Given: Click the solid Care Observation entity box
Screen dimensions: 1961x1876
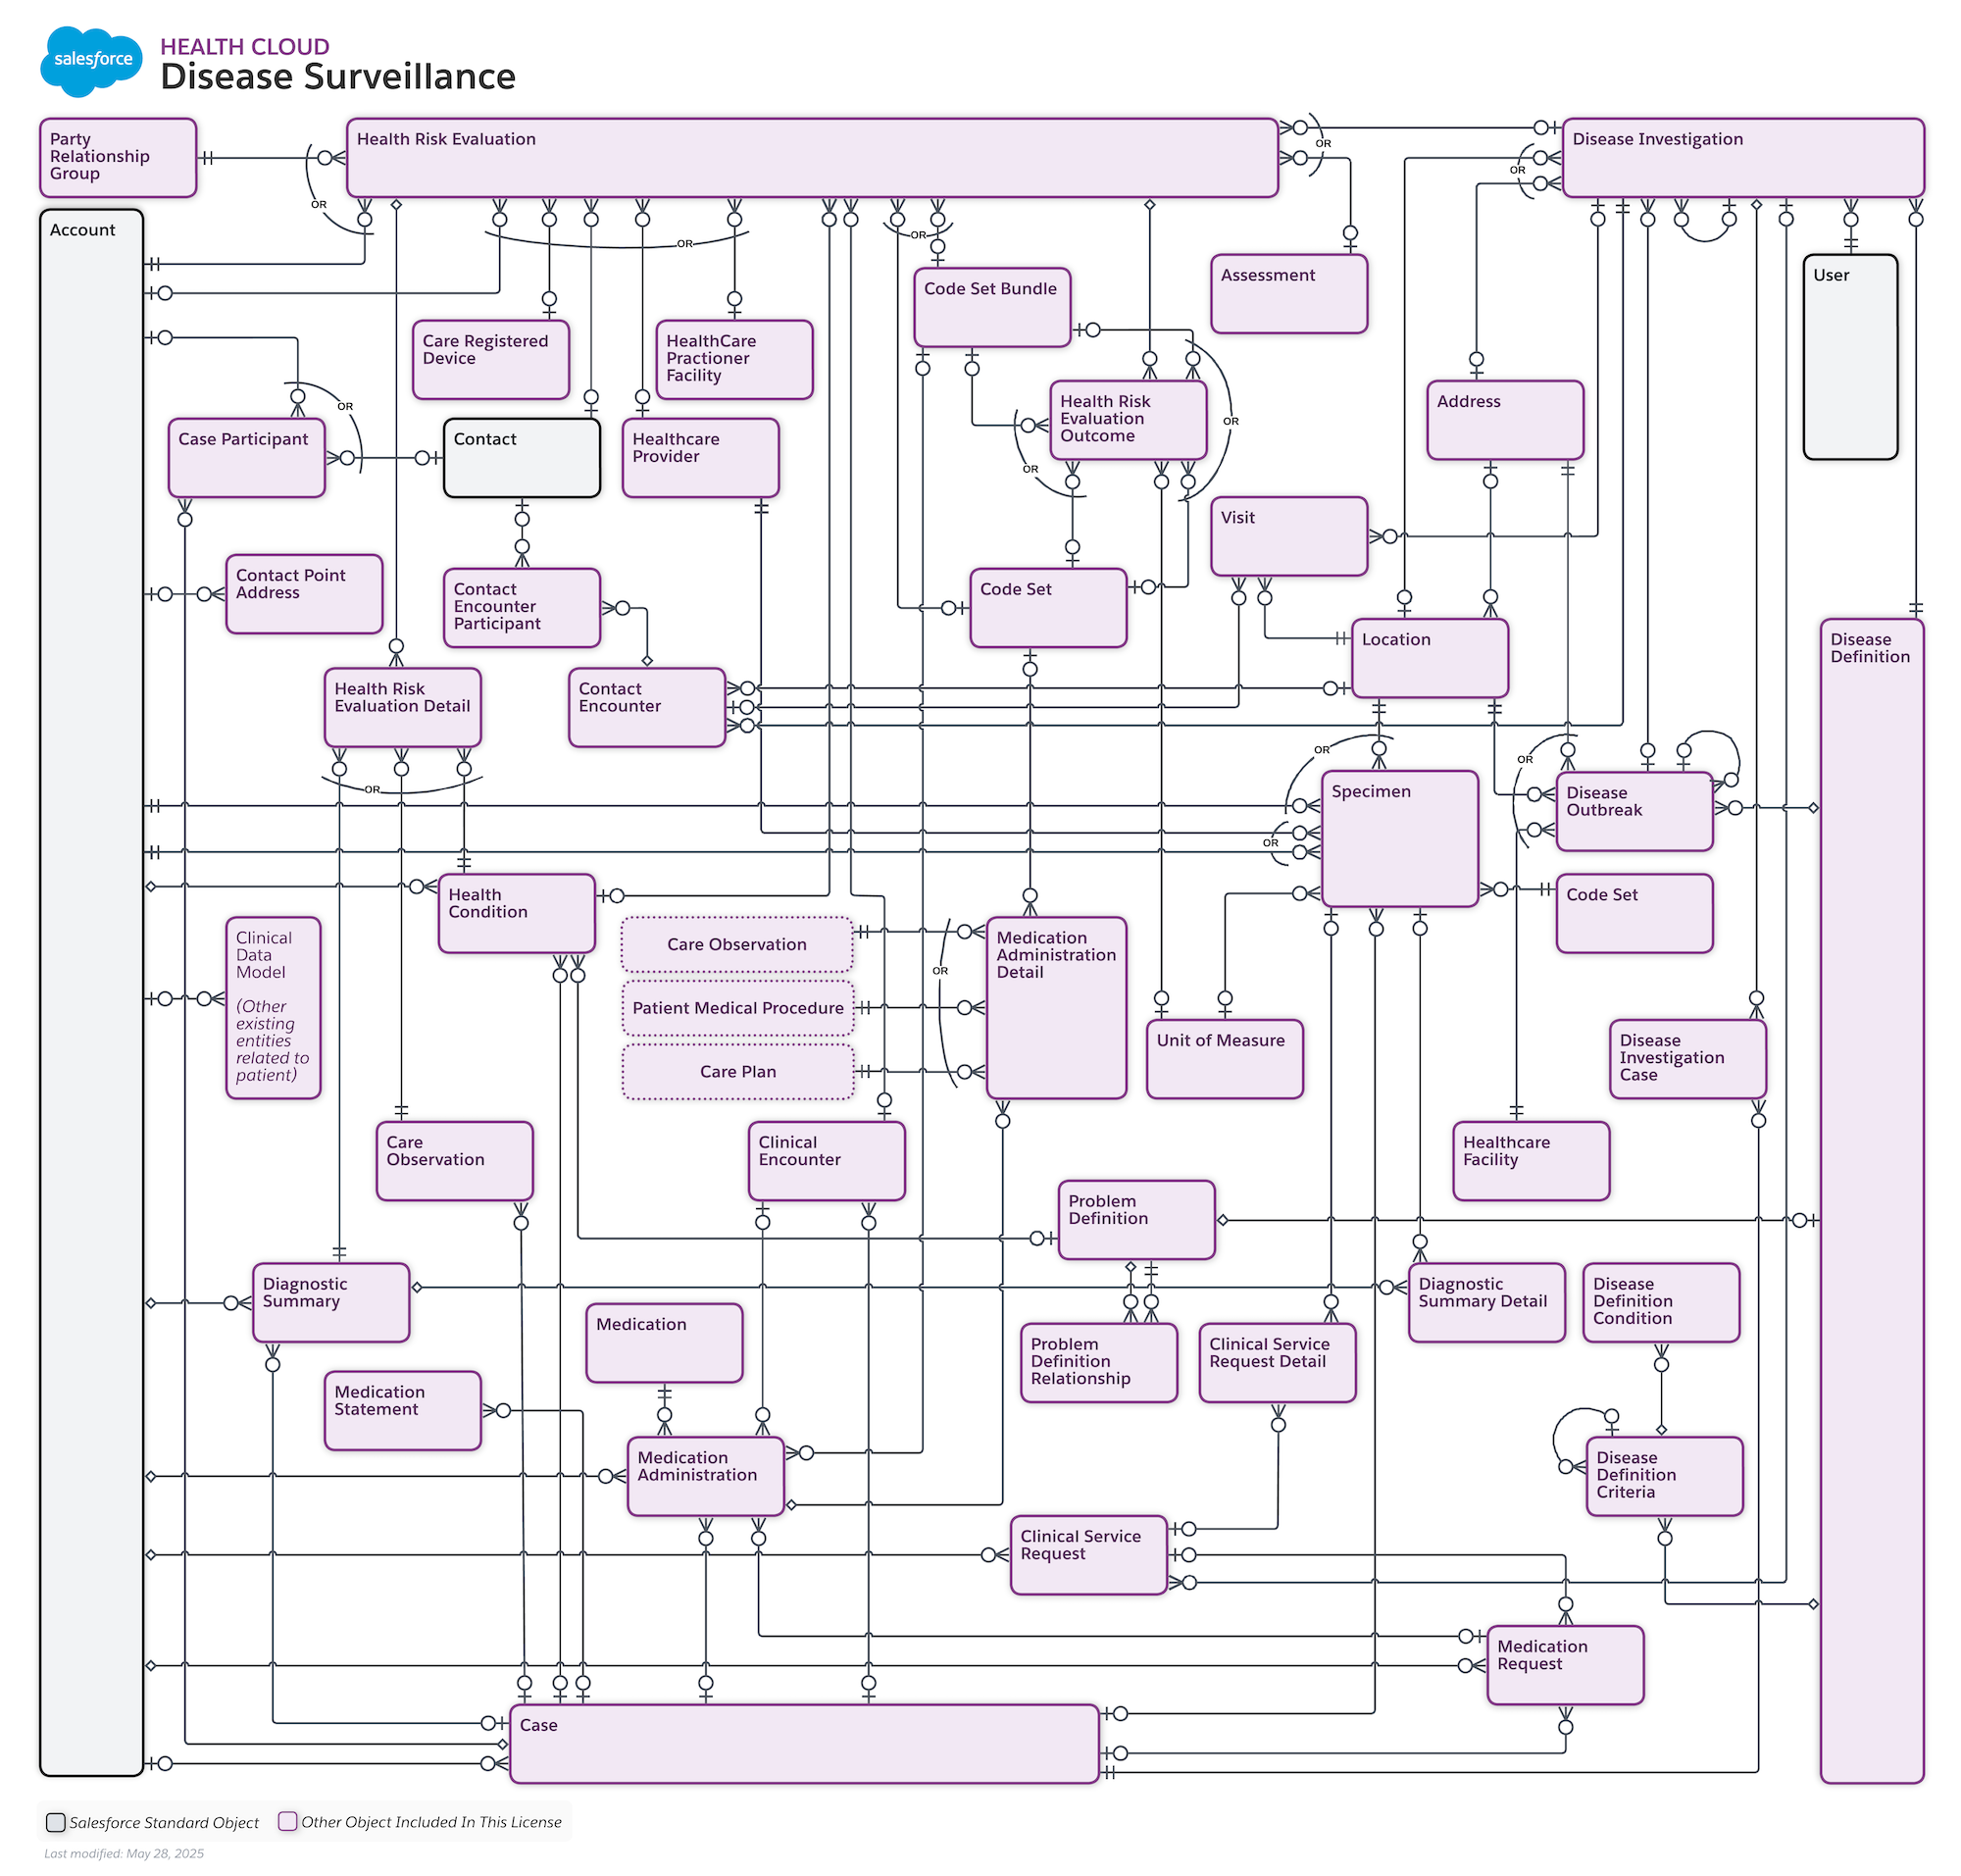Looking at the screenshot, I should pyautogui.click(x=454, y=1162).
